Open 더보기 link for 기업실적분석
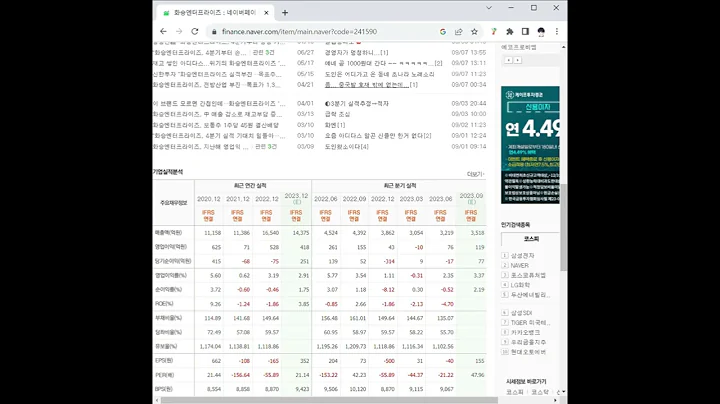This screenshot has height=404, width=720. (475, 174)
